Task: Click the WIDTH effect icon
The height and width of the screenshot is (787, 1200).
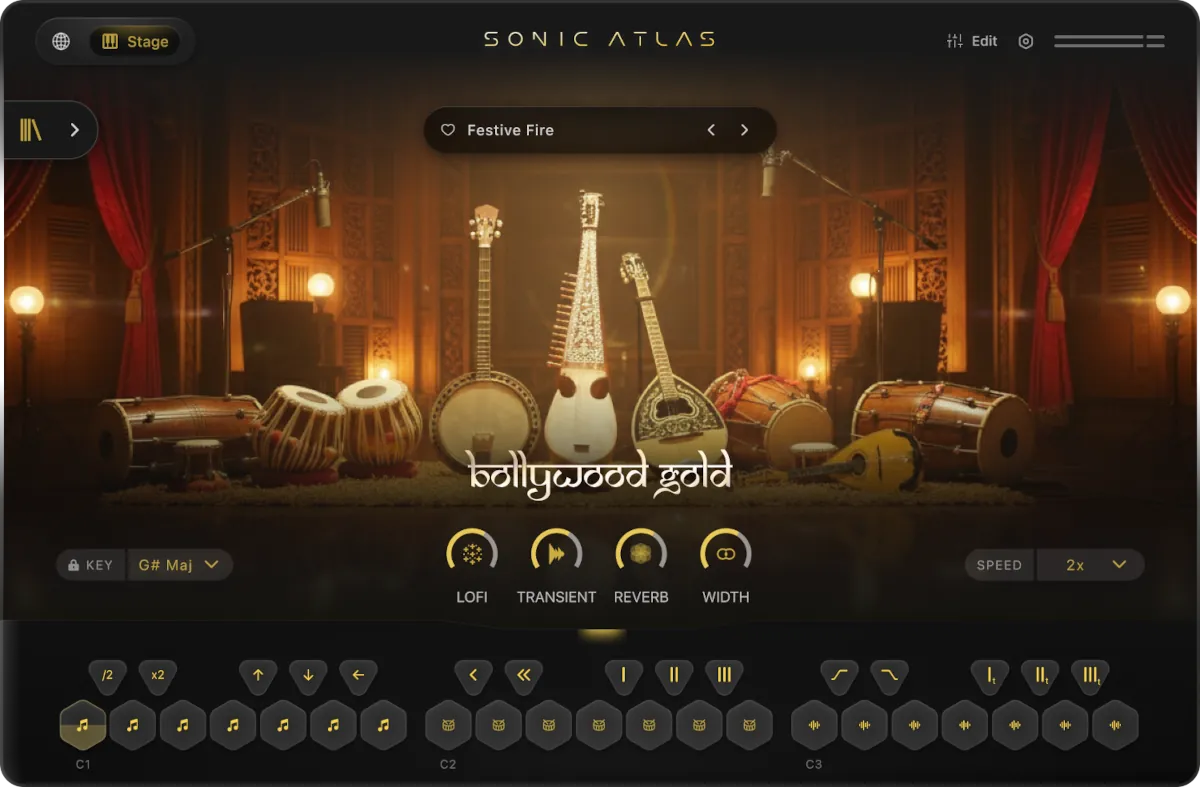Action: coord(725,551)
